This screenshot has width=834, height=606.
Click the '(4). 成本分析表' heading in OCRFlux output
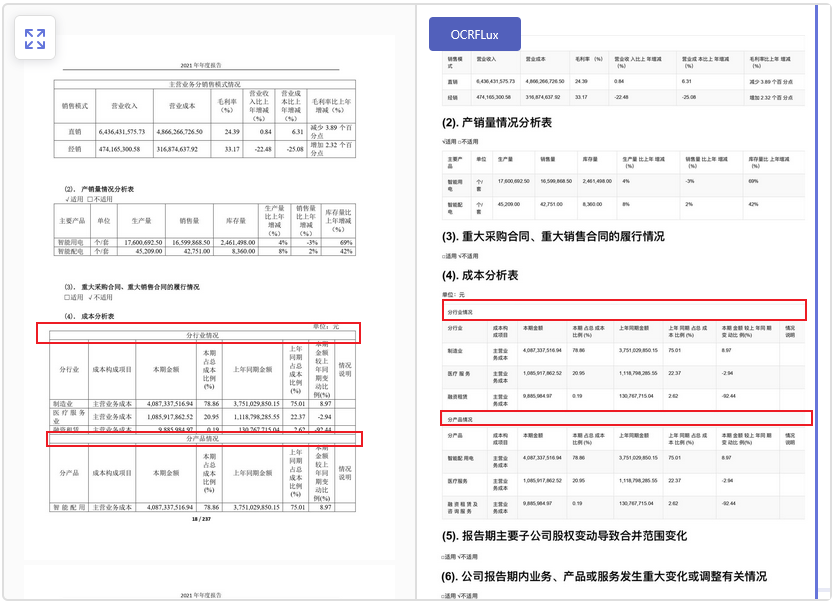(x=479, y=276)
